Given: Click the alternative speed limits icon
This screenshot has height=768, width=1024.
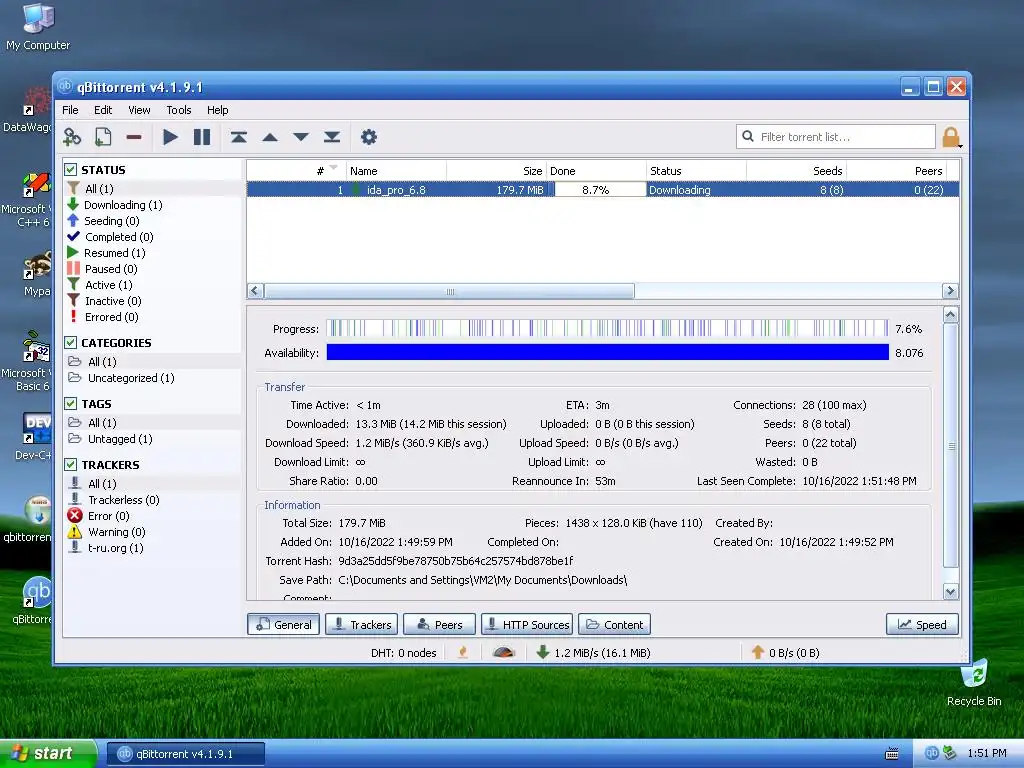Looking at the screenshot, I should pos(503,652).
